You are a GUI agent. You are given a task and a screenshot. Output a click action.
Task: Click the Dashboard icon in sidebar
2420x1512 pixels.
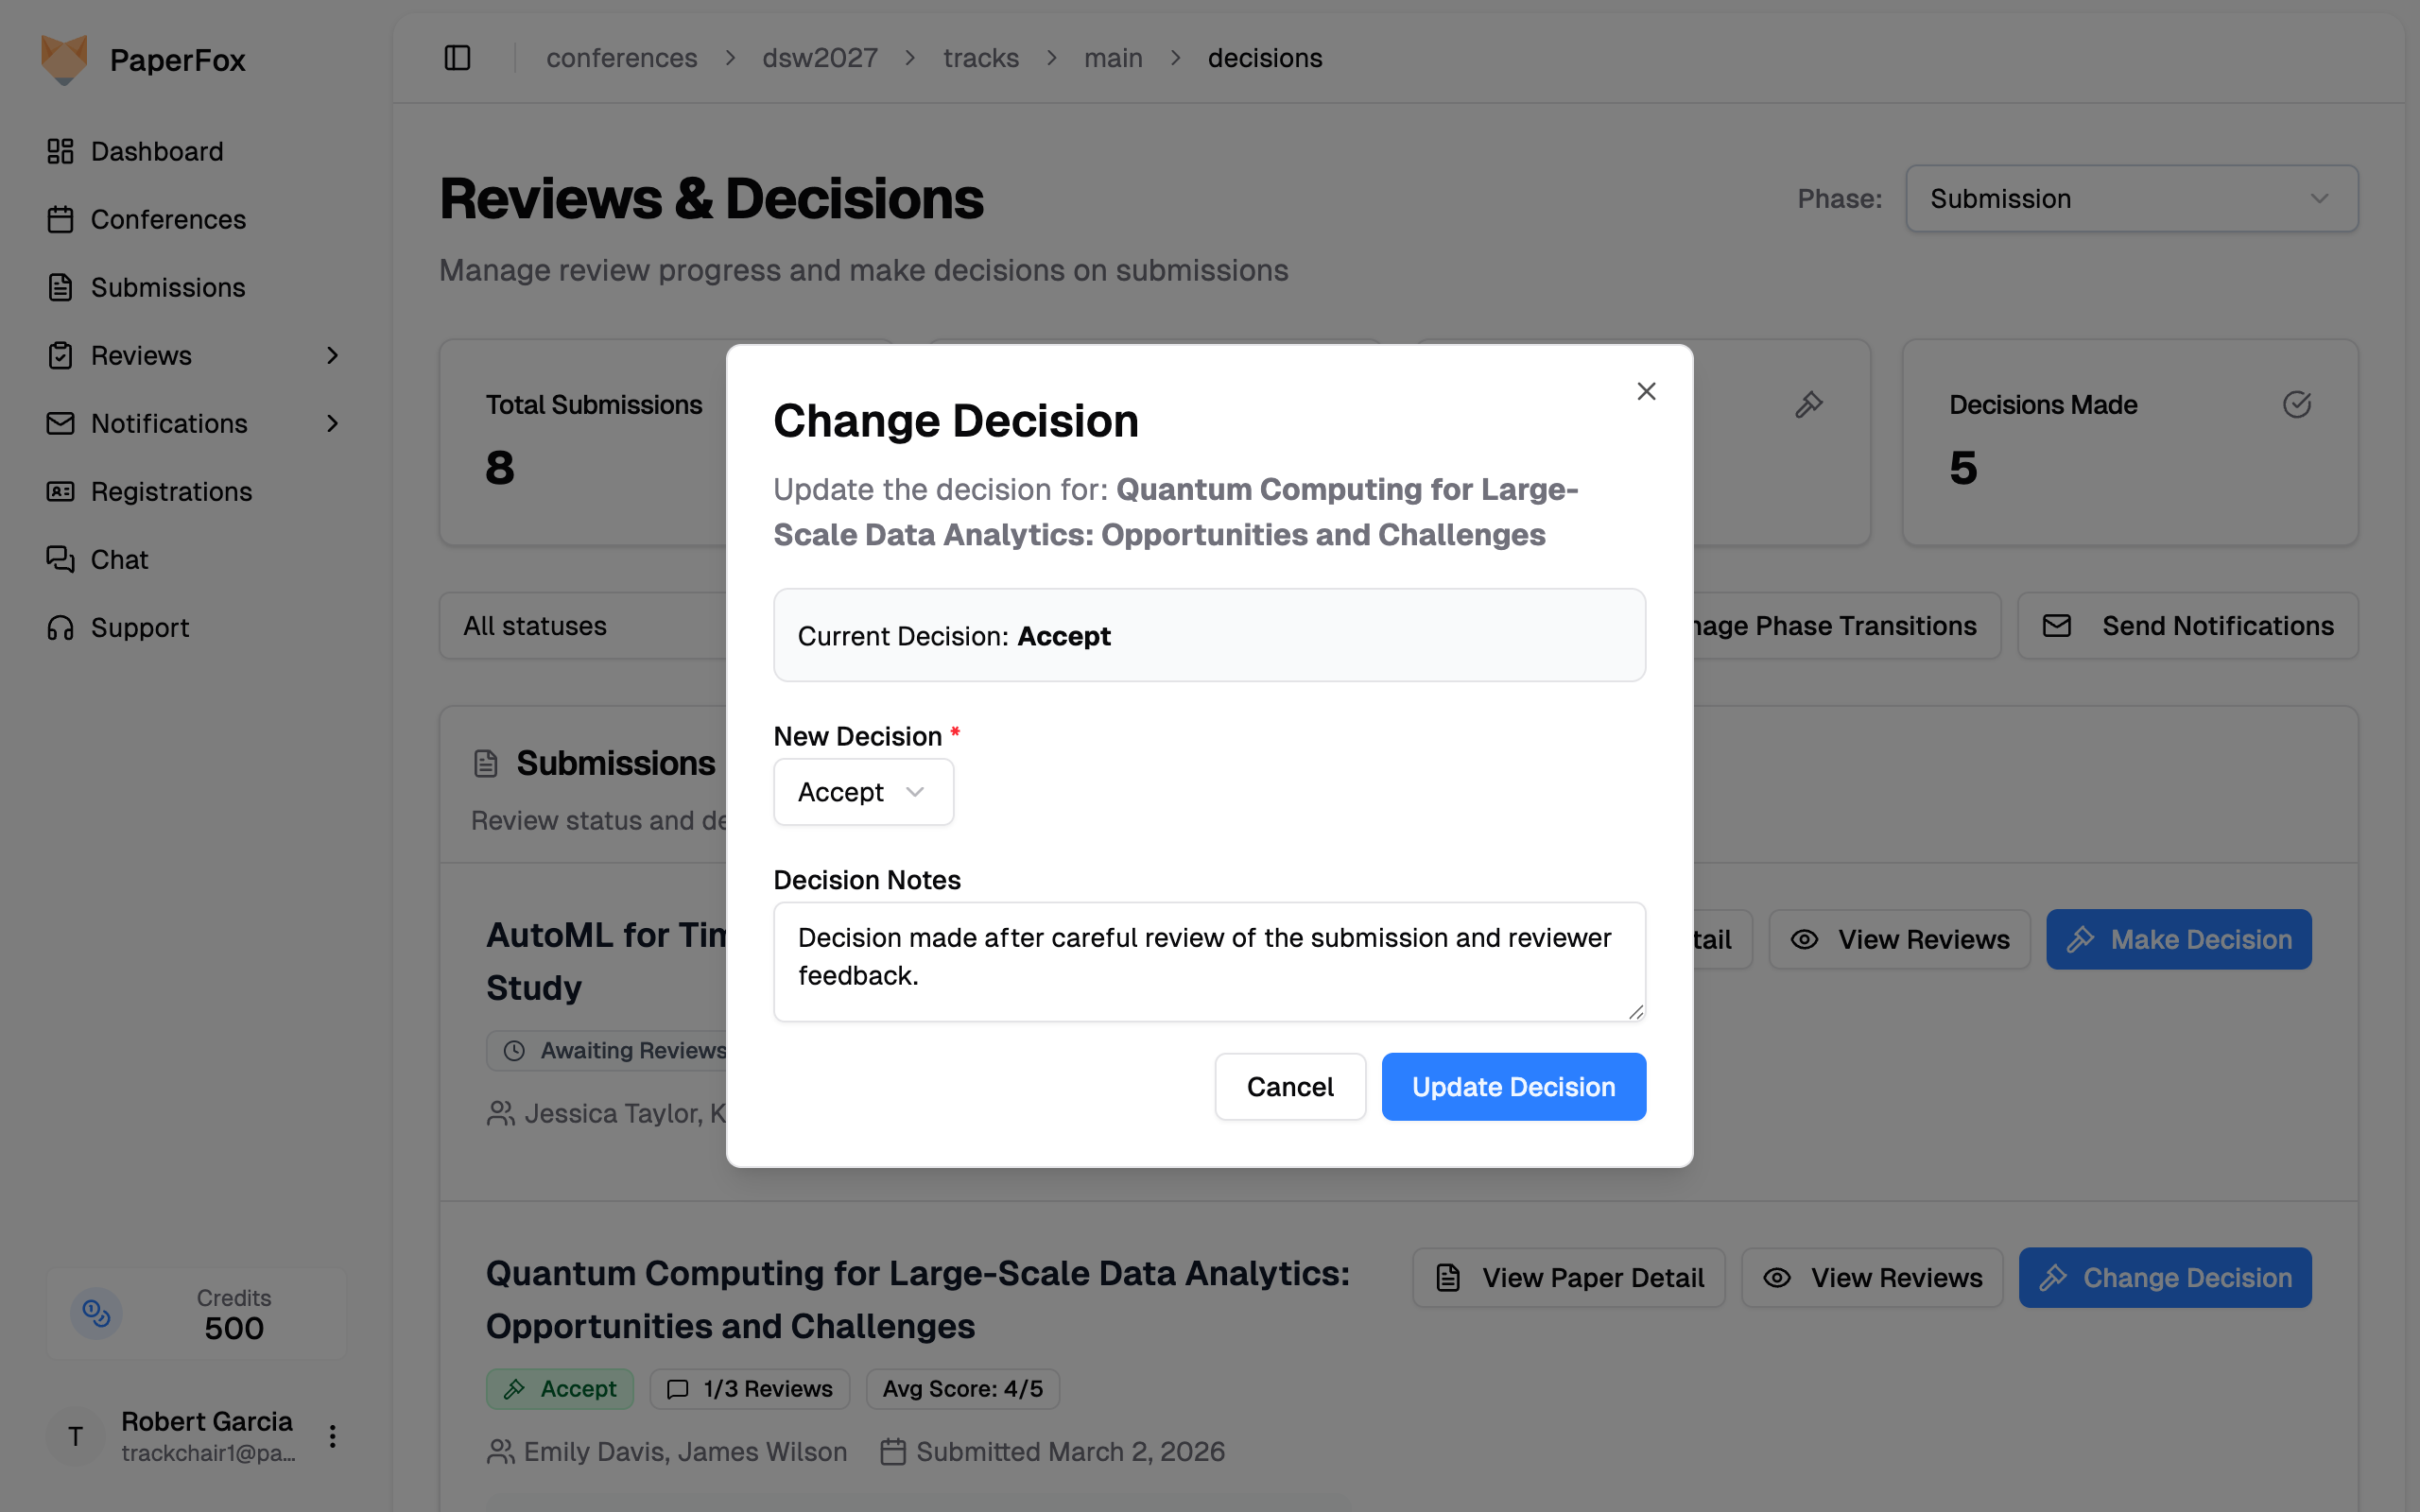coord(61,151)
